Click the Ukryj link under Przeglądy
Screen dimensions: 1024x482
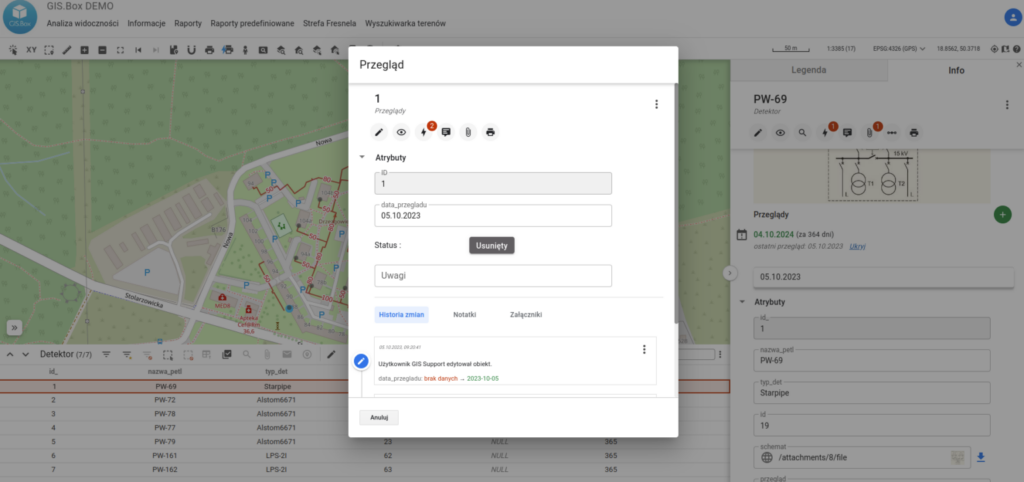pyautogui.click(x=858, y=246)
